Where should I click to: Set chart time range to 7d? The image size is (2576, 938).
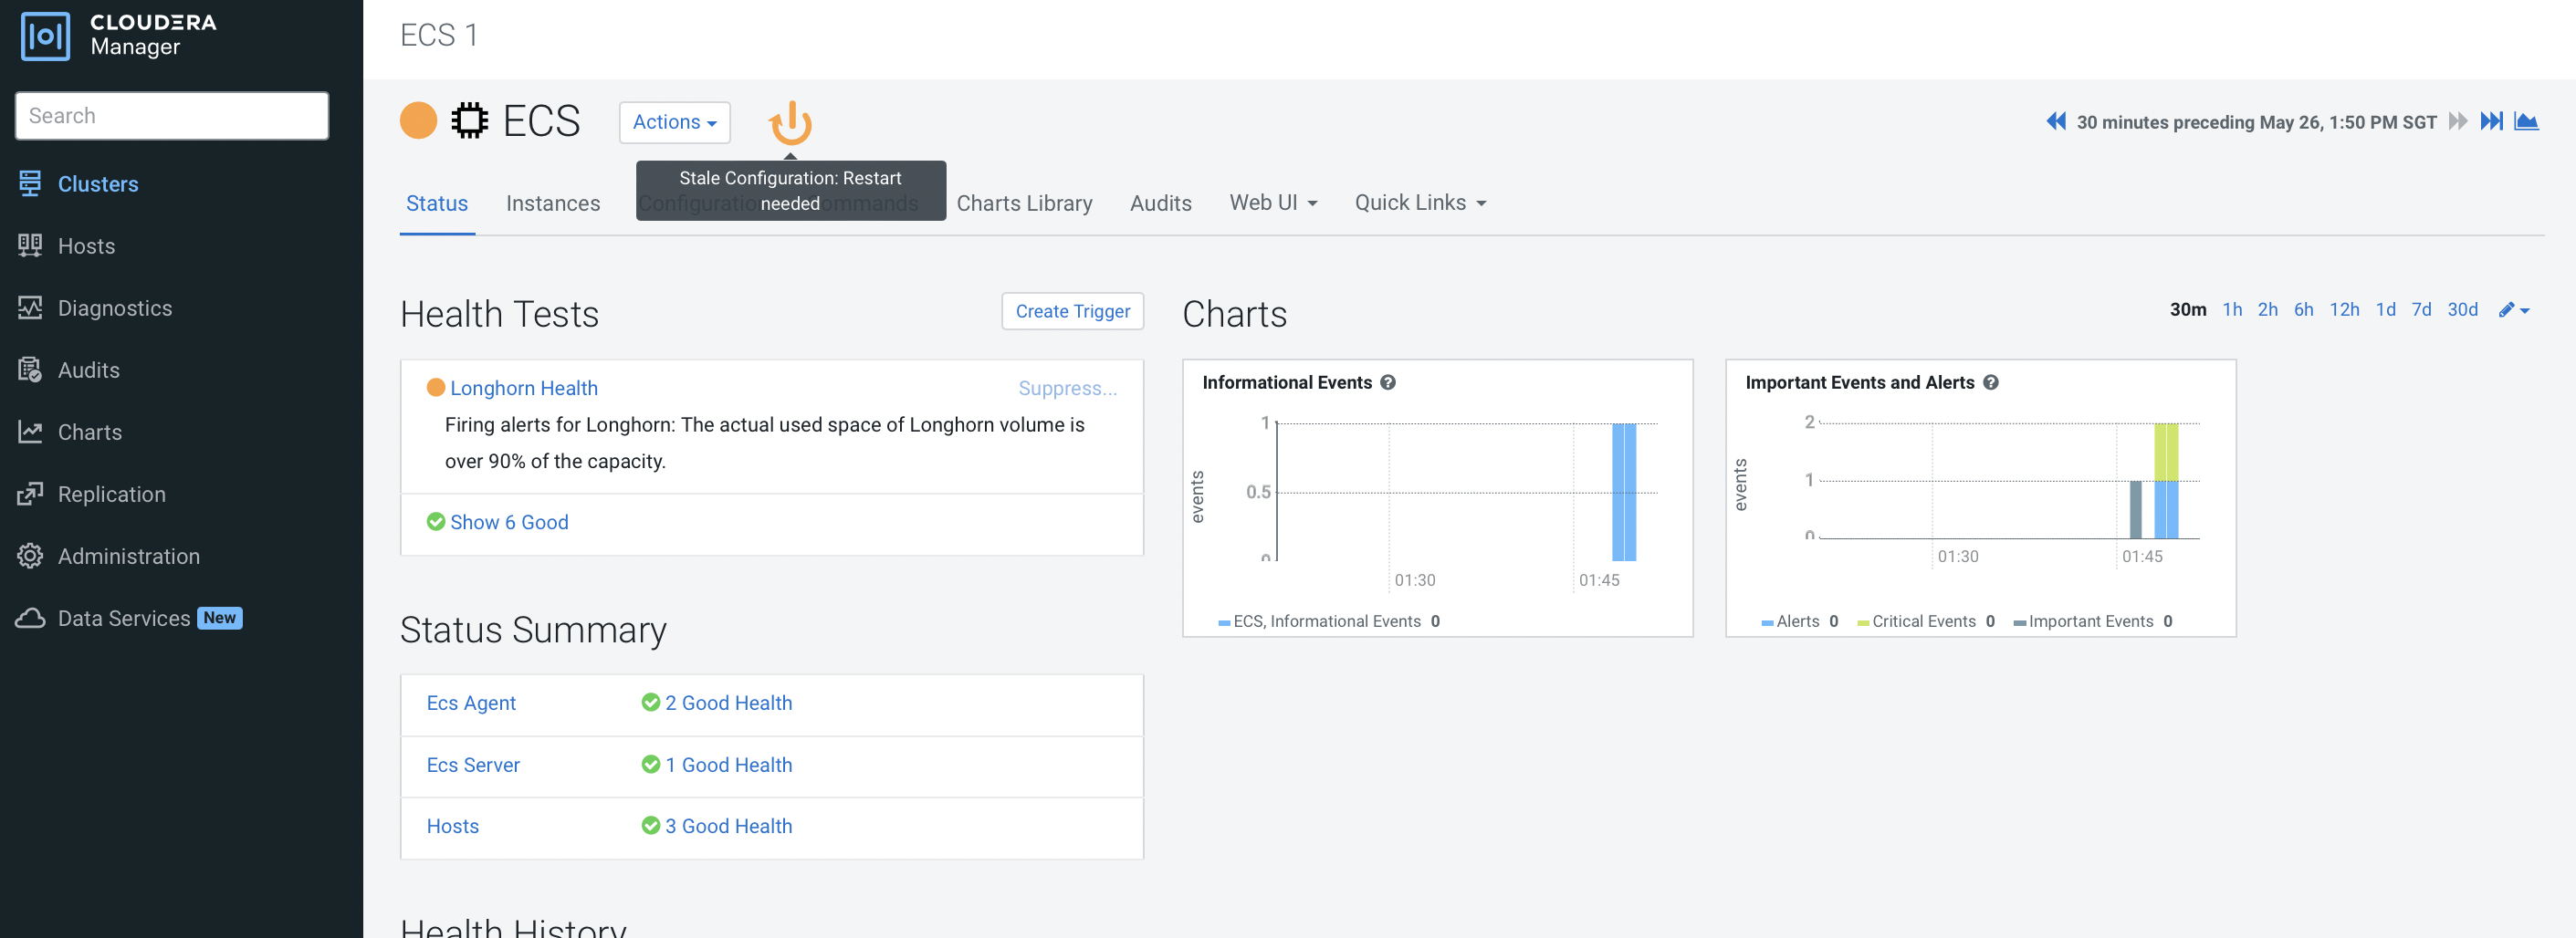point(2421,310)
